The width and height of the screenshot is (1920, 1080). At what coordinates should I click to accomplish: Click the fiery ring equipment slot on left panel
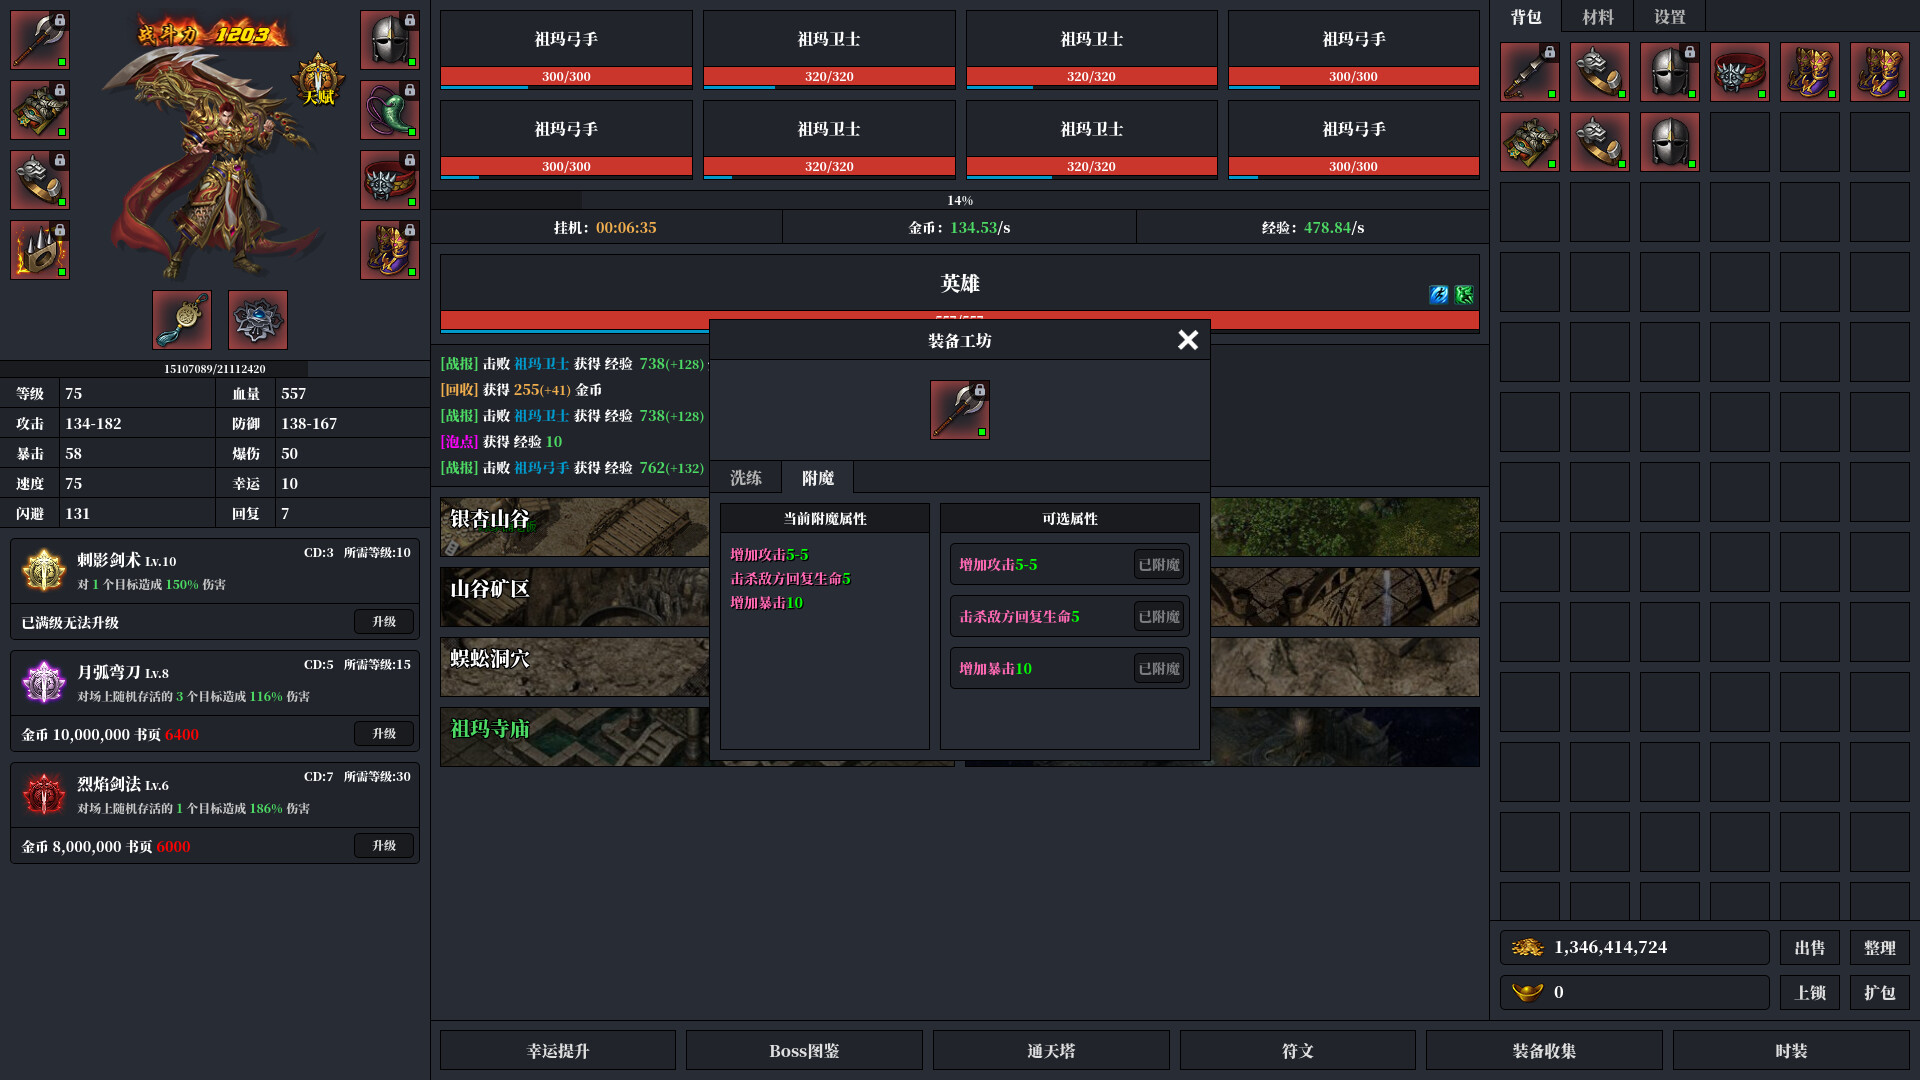click(39, 249)
